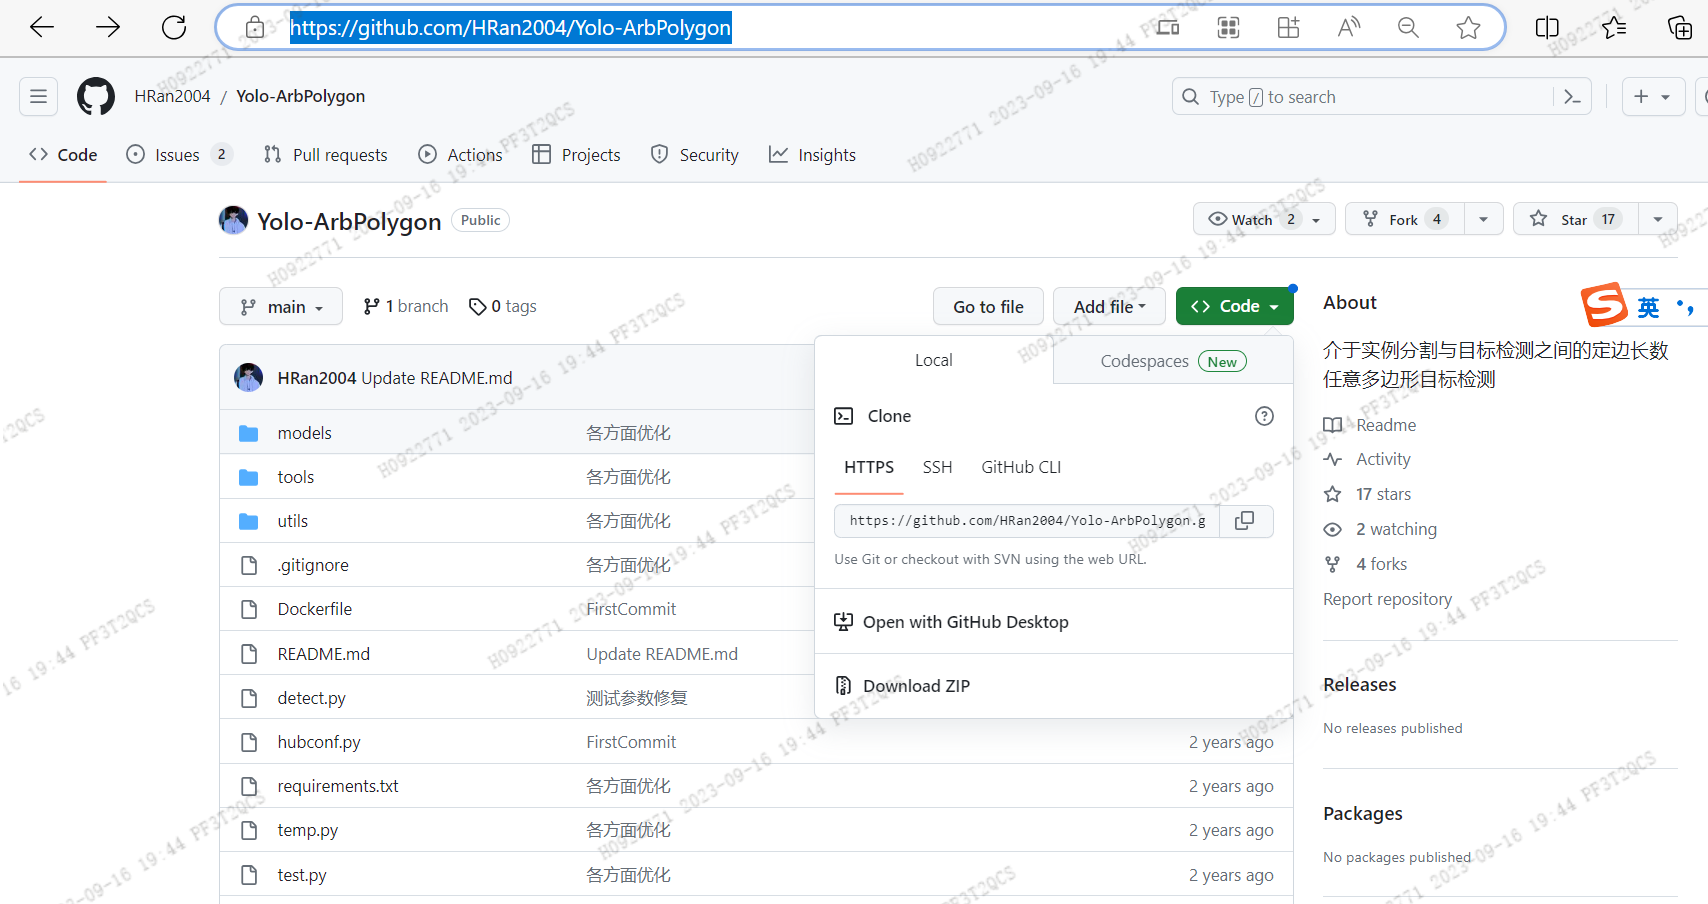The width and height of the screenshot is (1708, 904).
Task: Click the Go to file button
Action: 988,306
